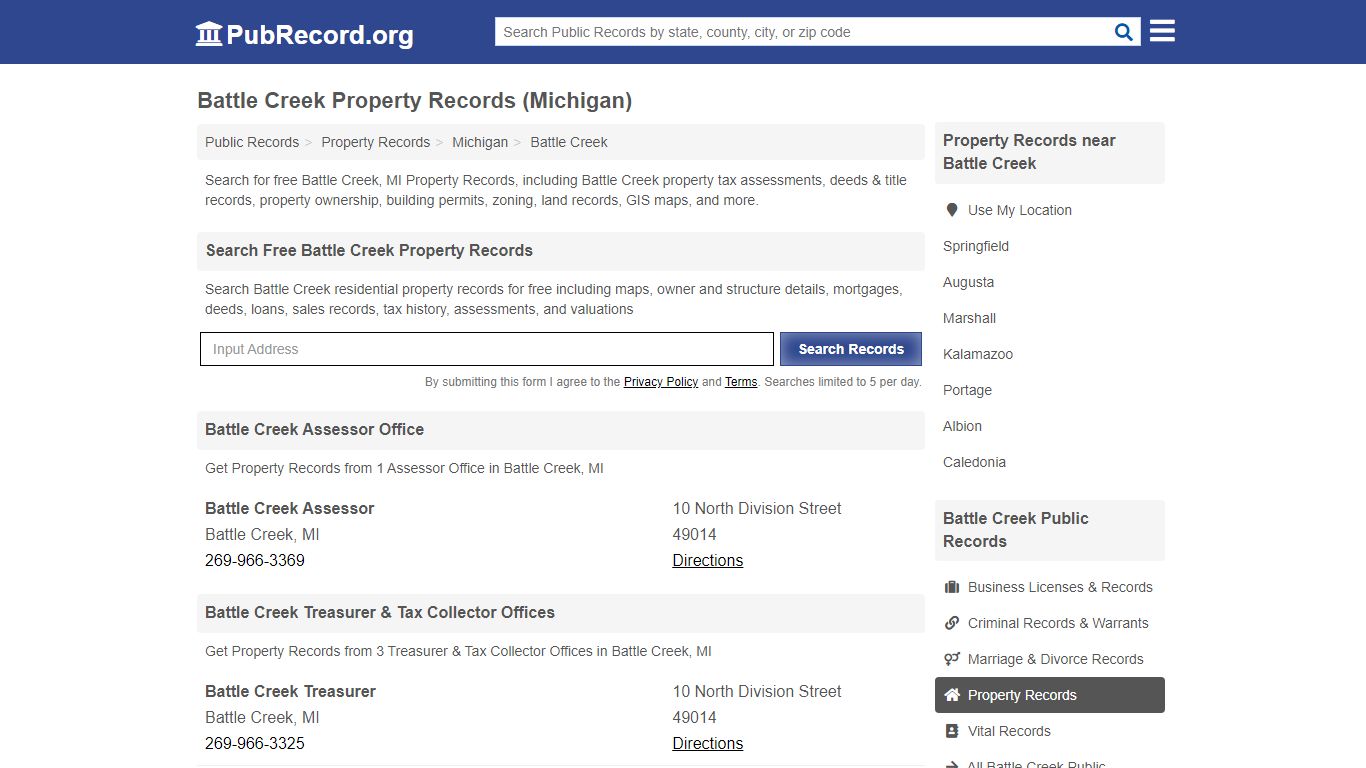Click the Marriage & Divorce gender icon
Screen dimensions: 1366x768
pos(952,659)
